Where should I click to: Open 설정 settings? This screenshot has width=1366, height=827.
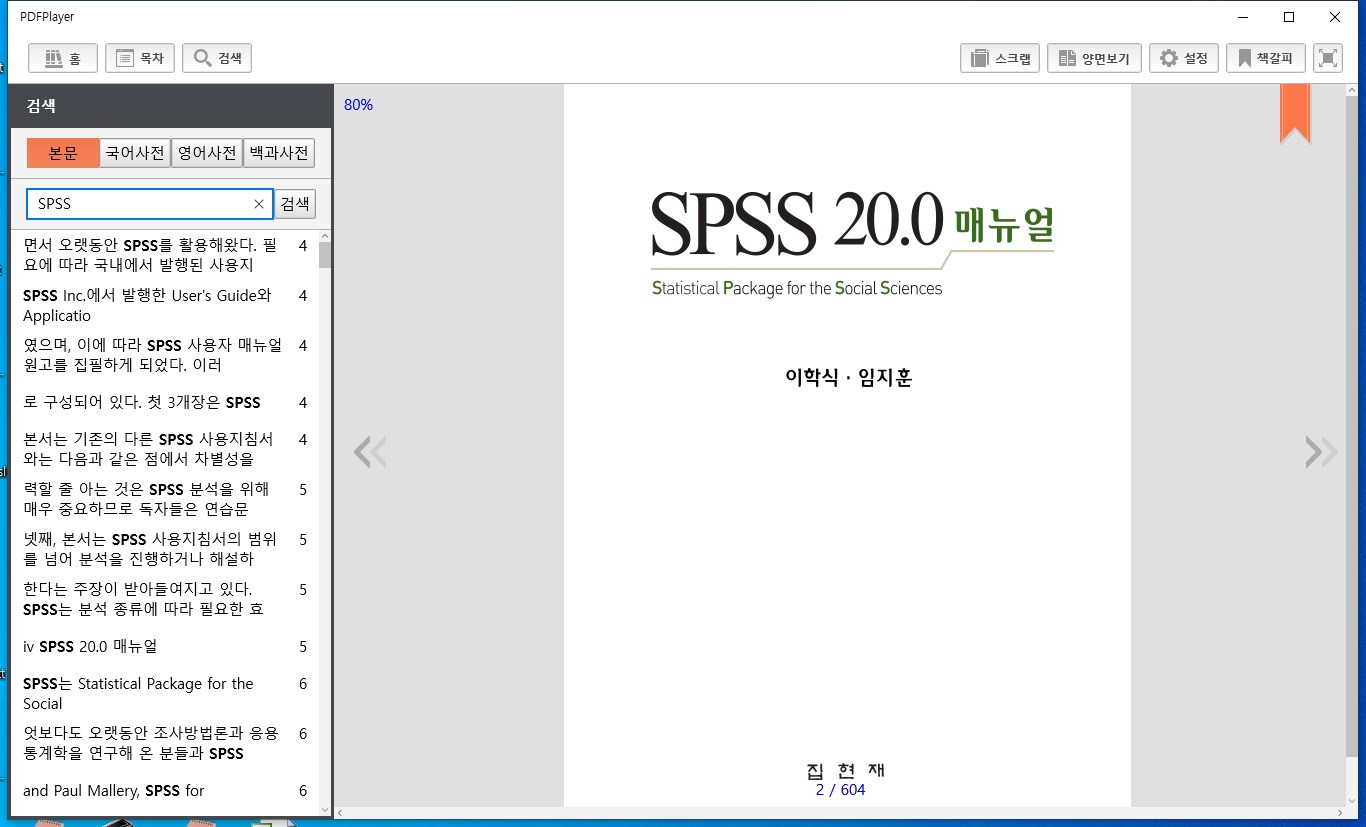pyautogui.click(x=1184, y=58)
